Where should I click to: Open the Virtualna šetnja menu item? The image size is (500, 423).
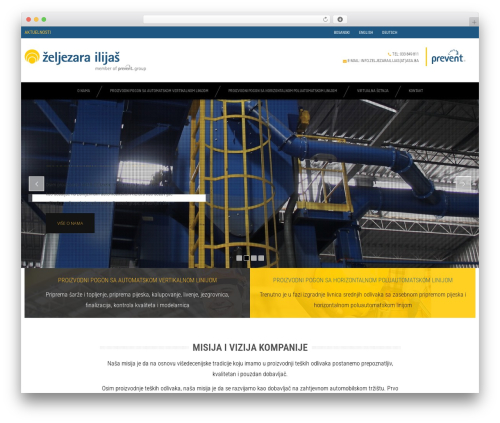pos(373,91)
